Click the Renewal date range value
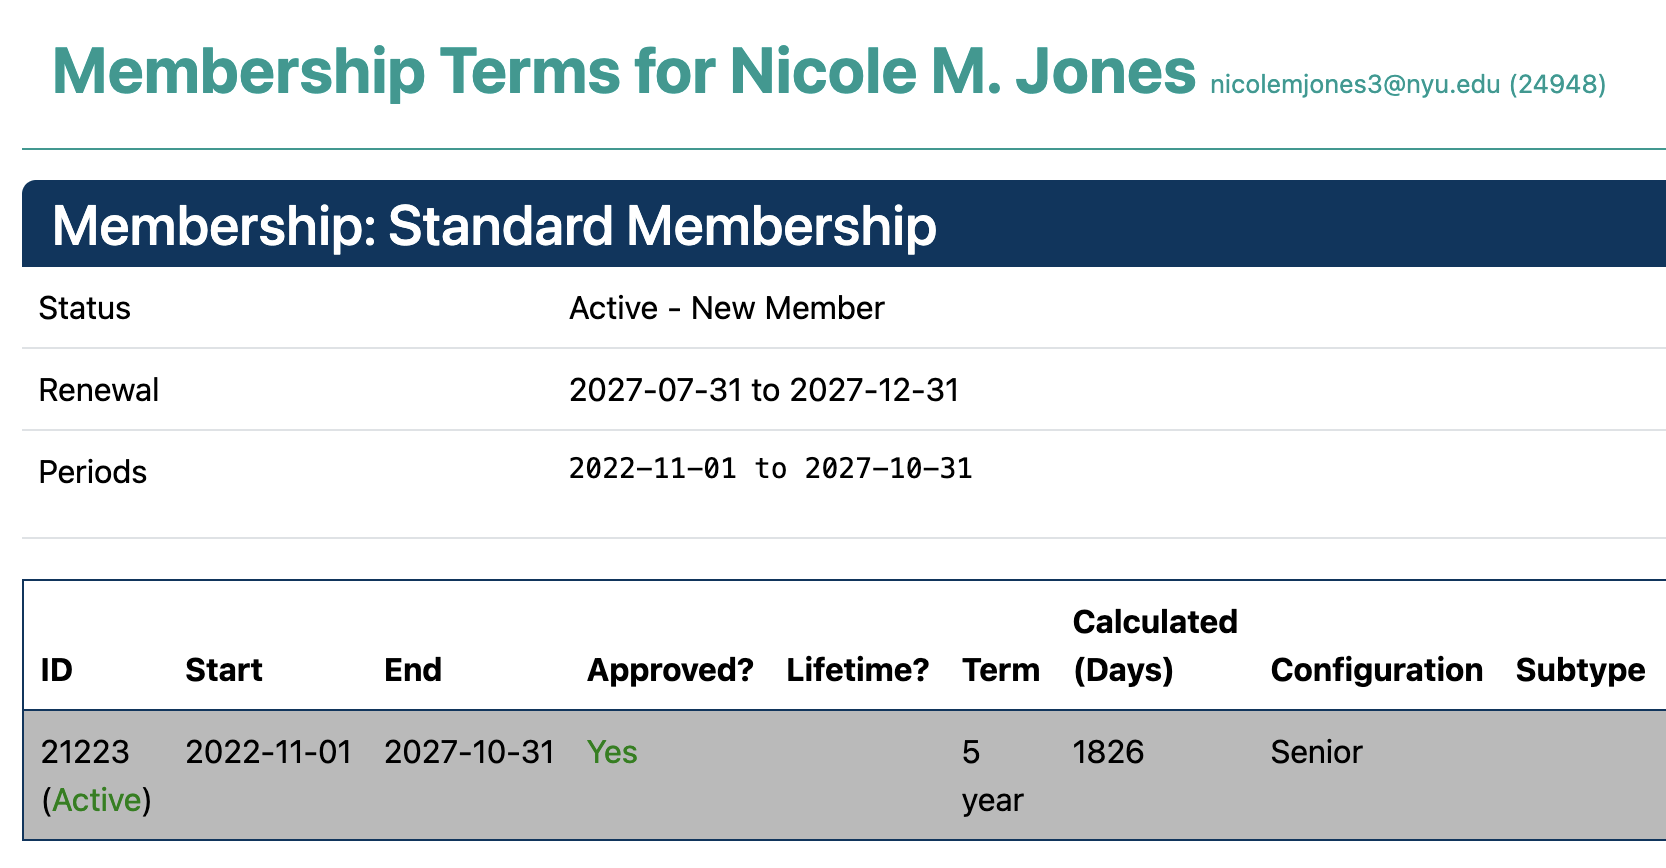Screen dimensions: 1666x868 pos(763,390)
